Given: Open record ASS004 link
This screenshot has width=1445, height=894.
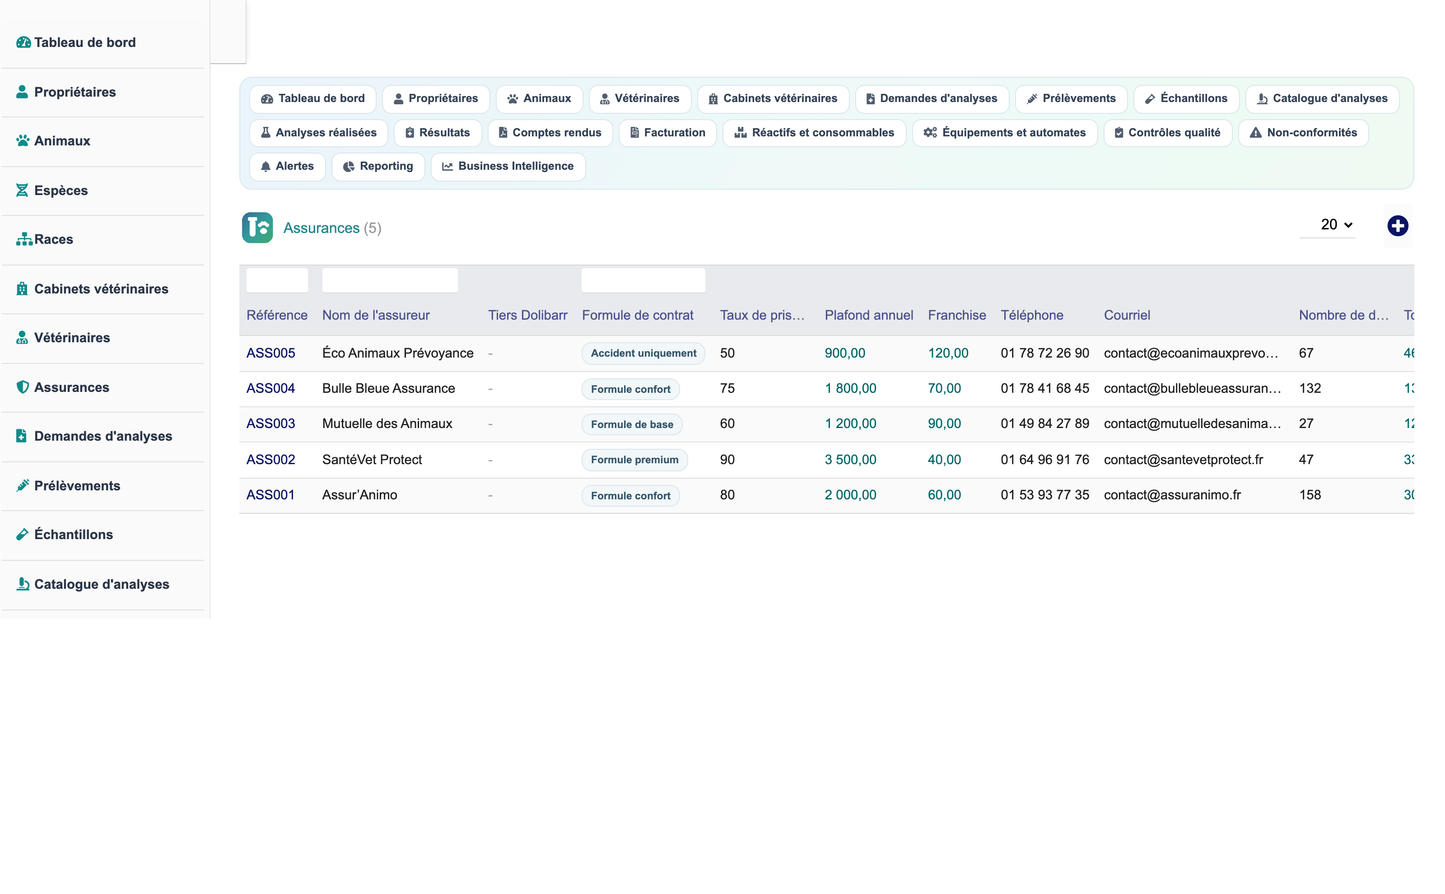Looking at the screenshot, I should point(271,389).
